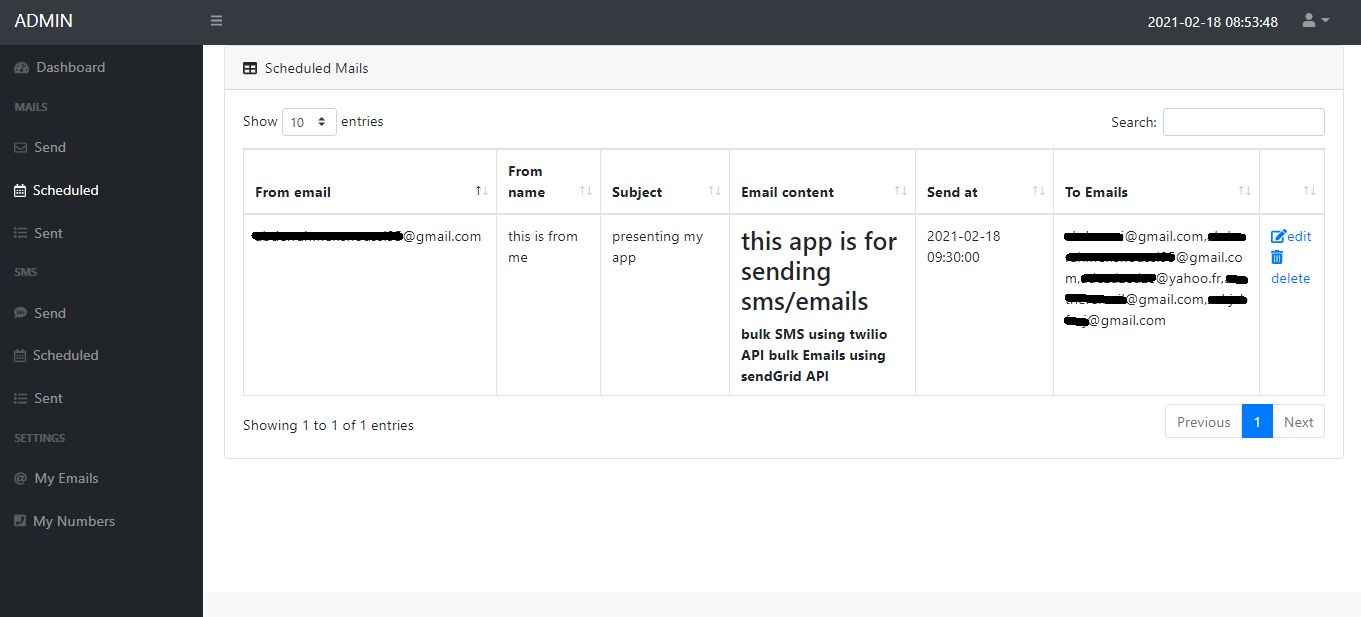Open the user account dropdown

click(1315, 21)
